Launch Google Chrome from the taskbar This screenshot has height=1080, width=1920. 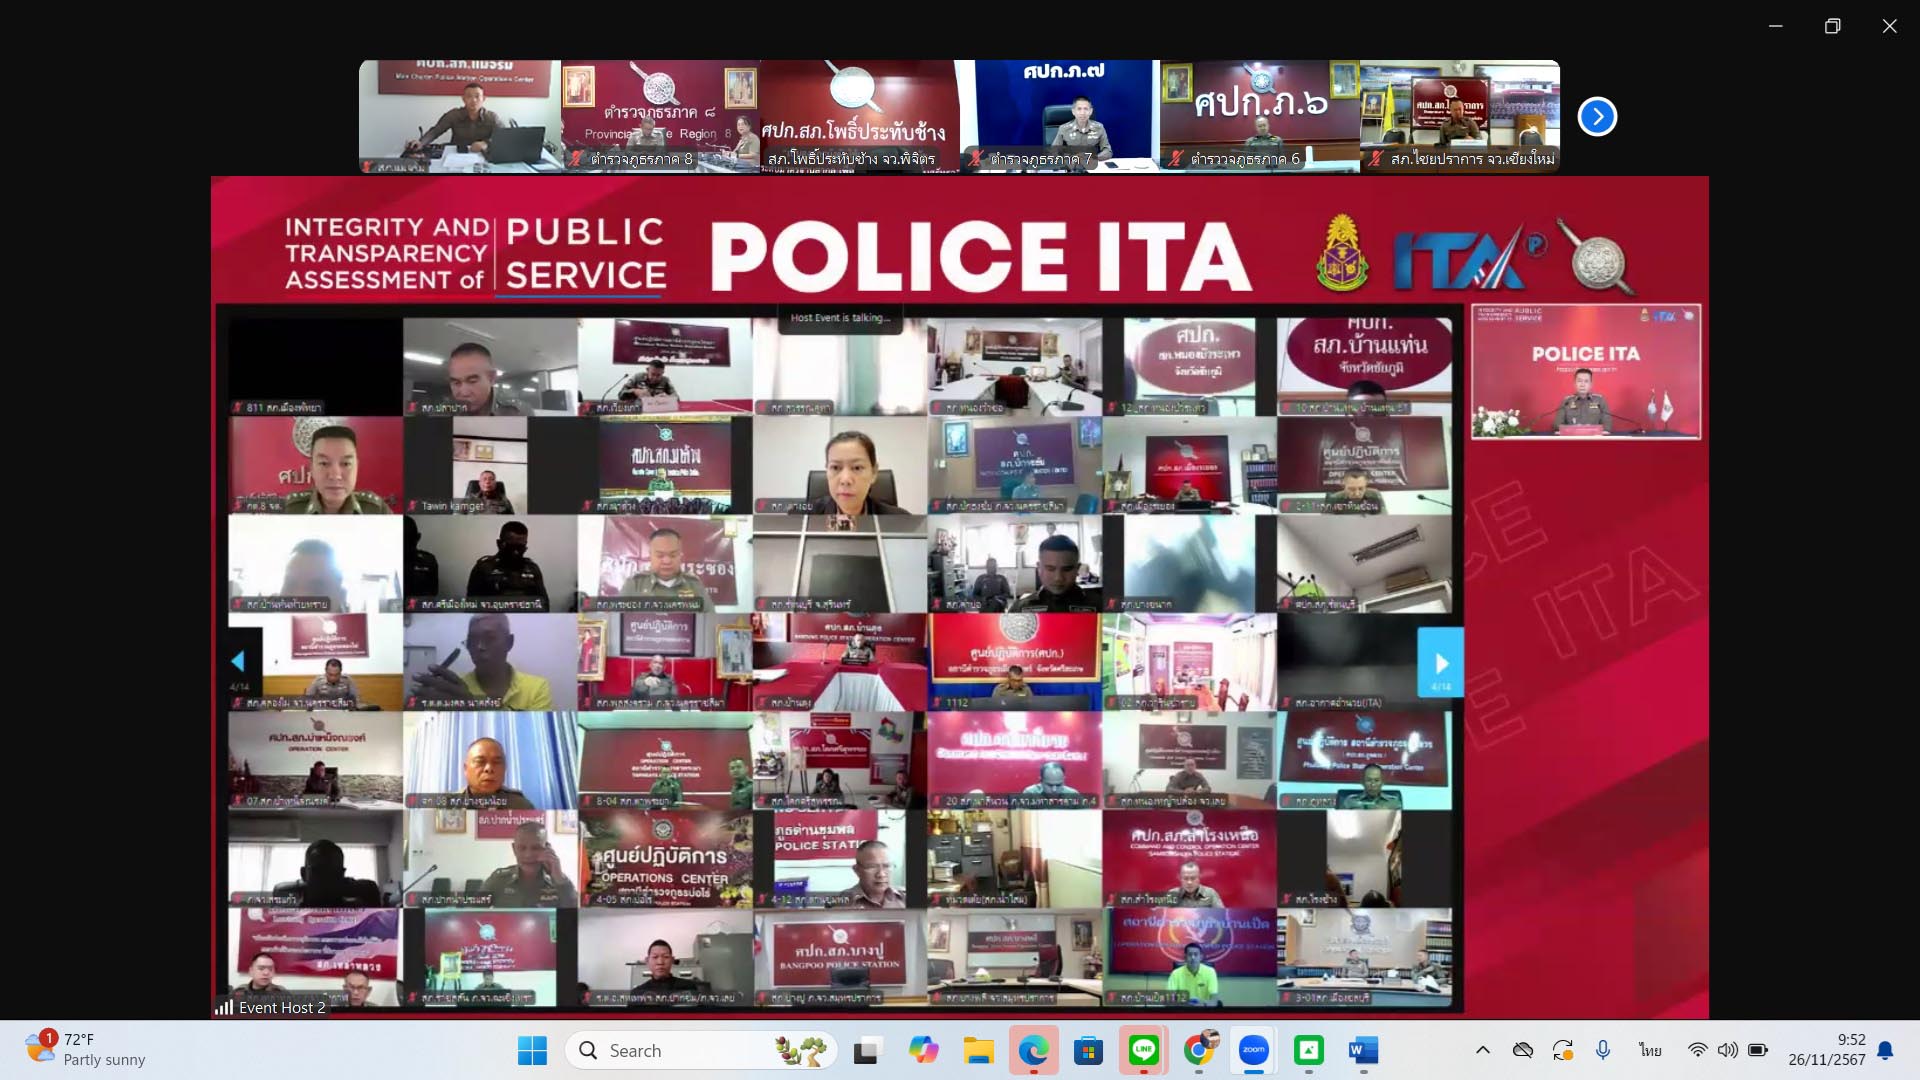pyautogui.click(x=1198, y=1050)
